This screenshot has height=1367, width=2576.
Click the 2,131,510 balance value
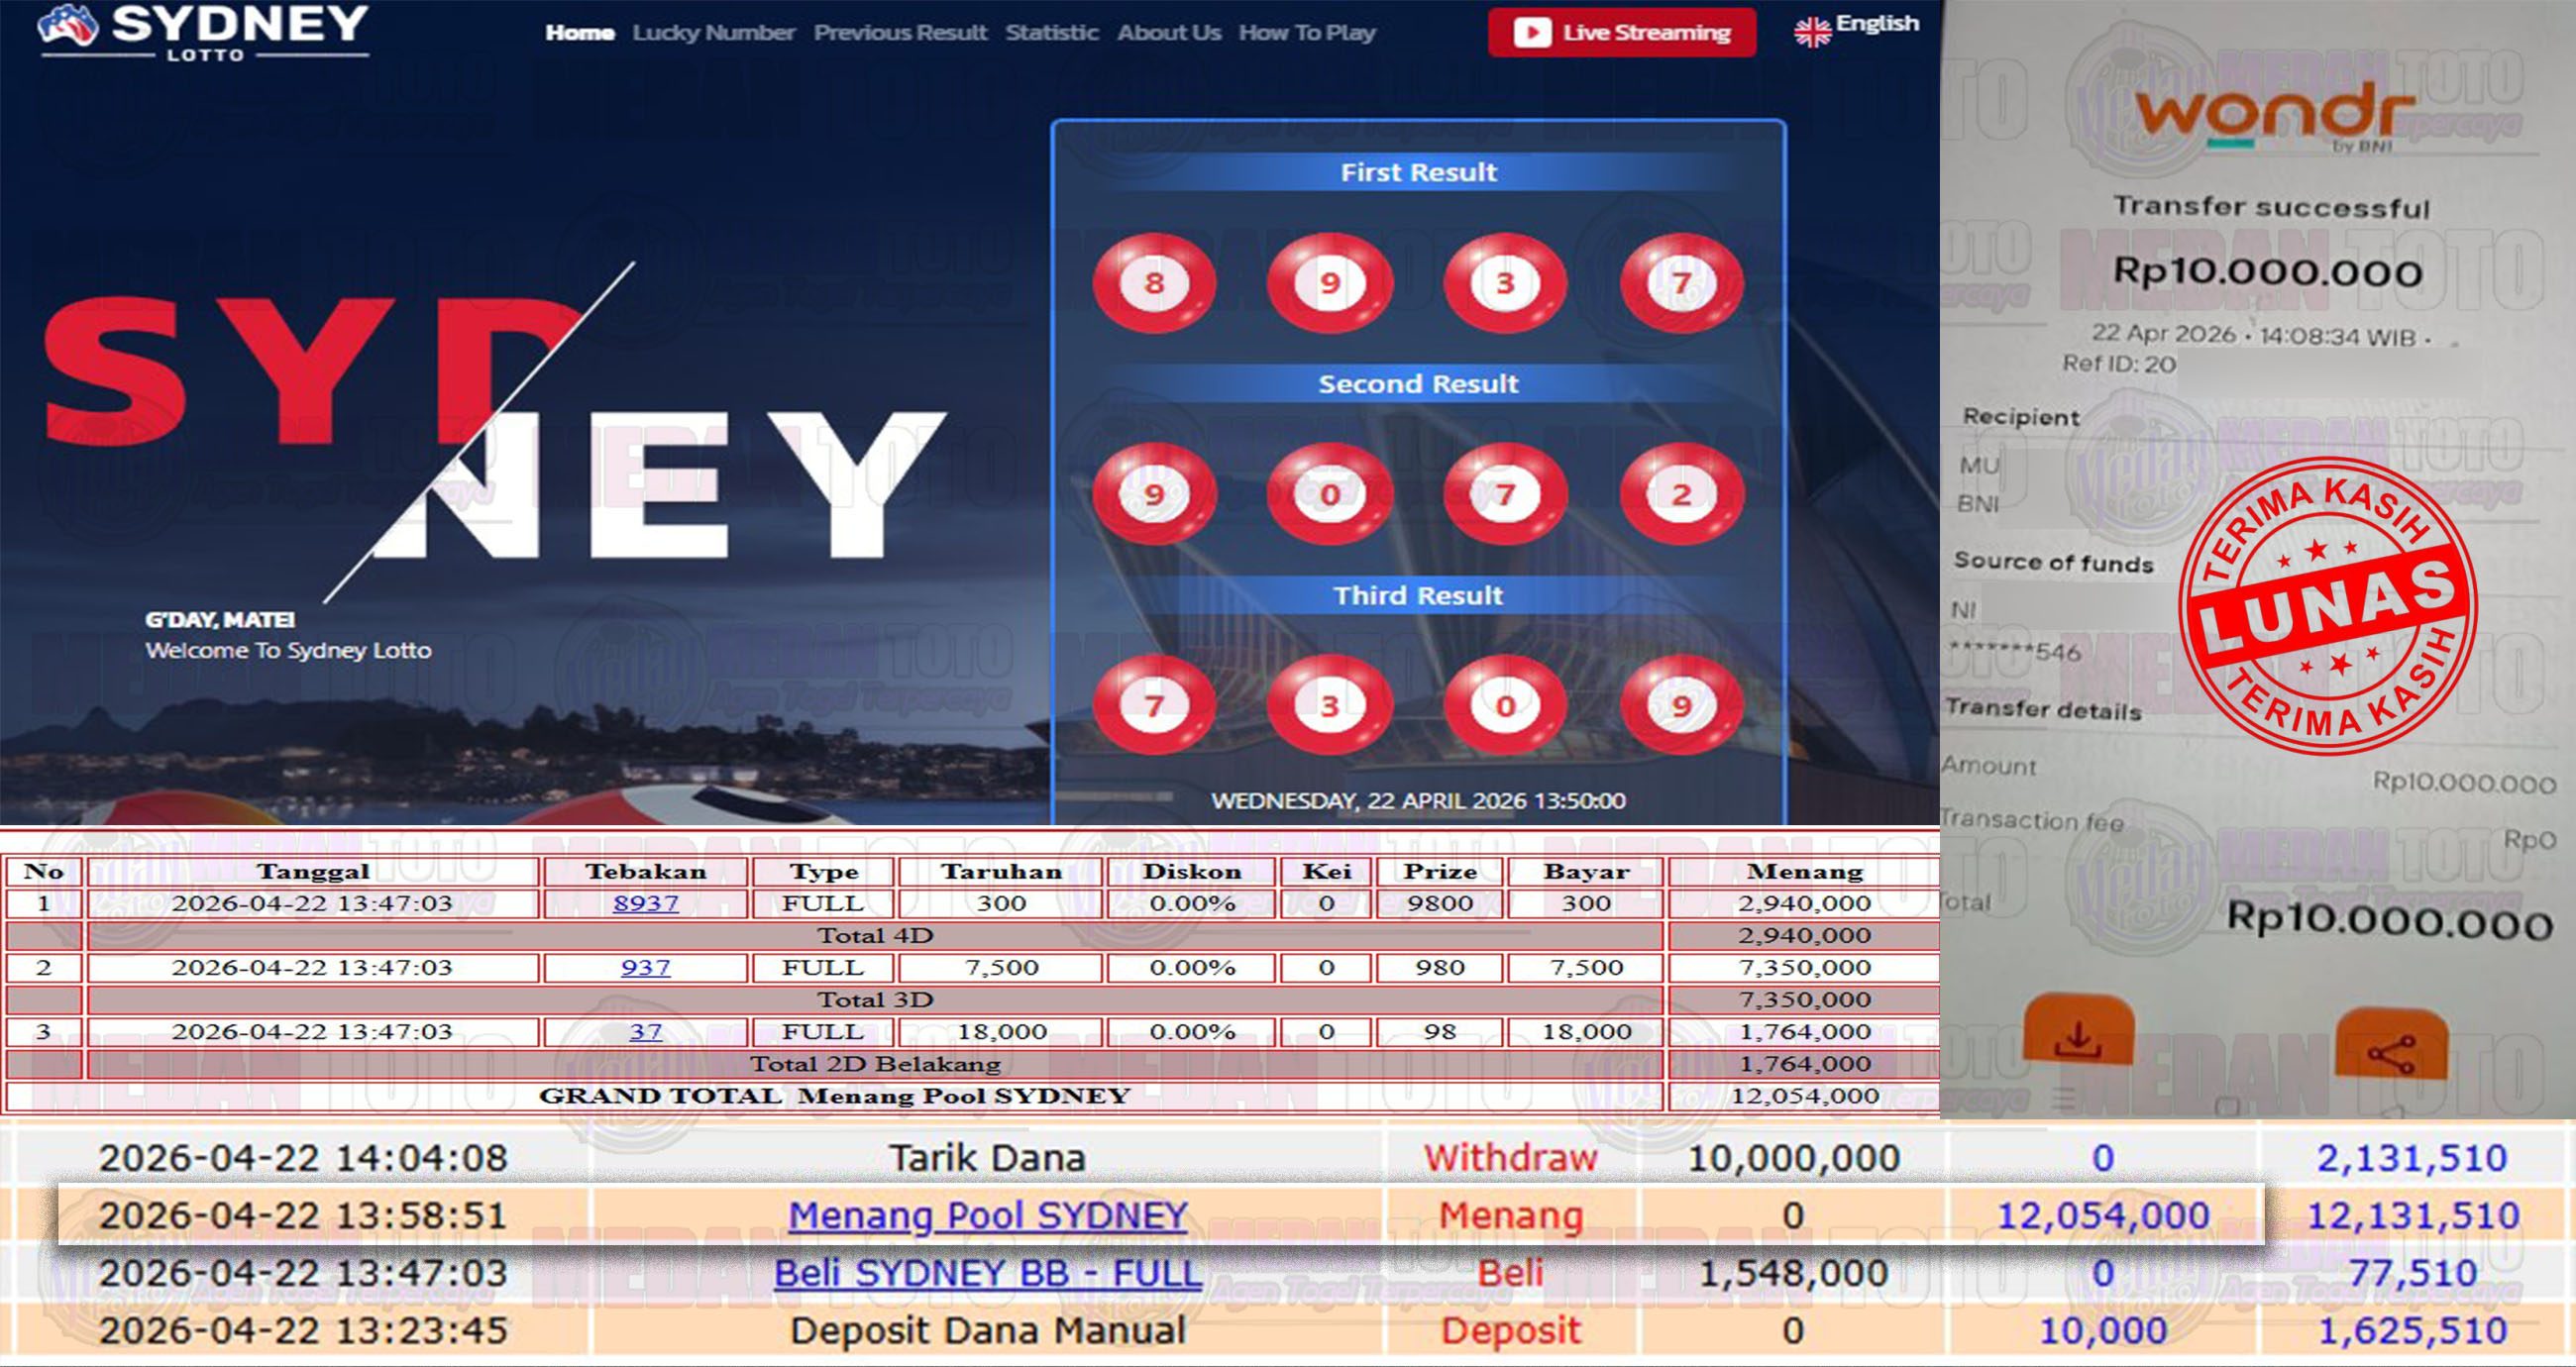click(x=2412, y=1158)
